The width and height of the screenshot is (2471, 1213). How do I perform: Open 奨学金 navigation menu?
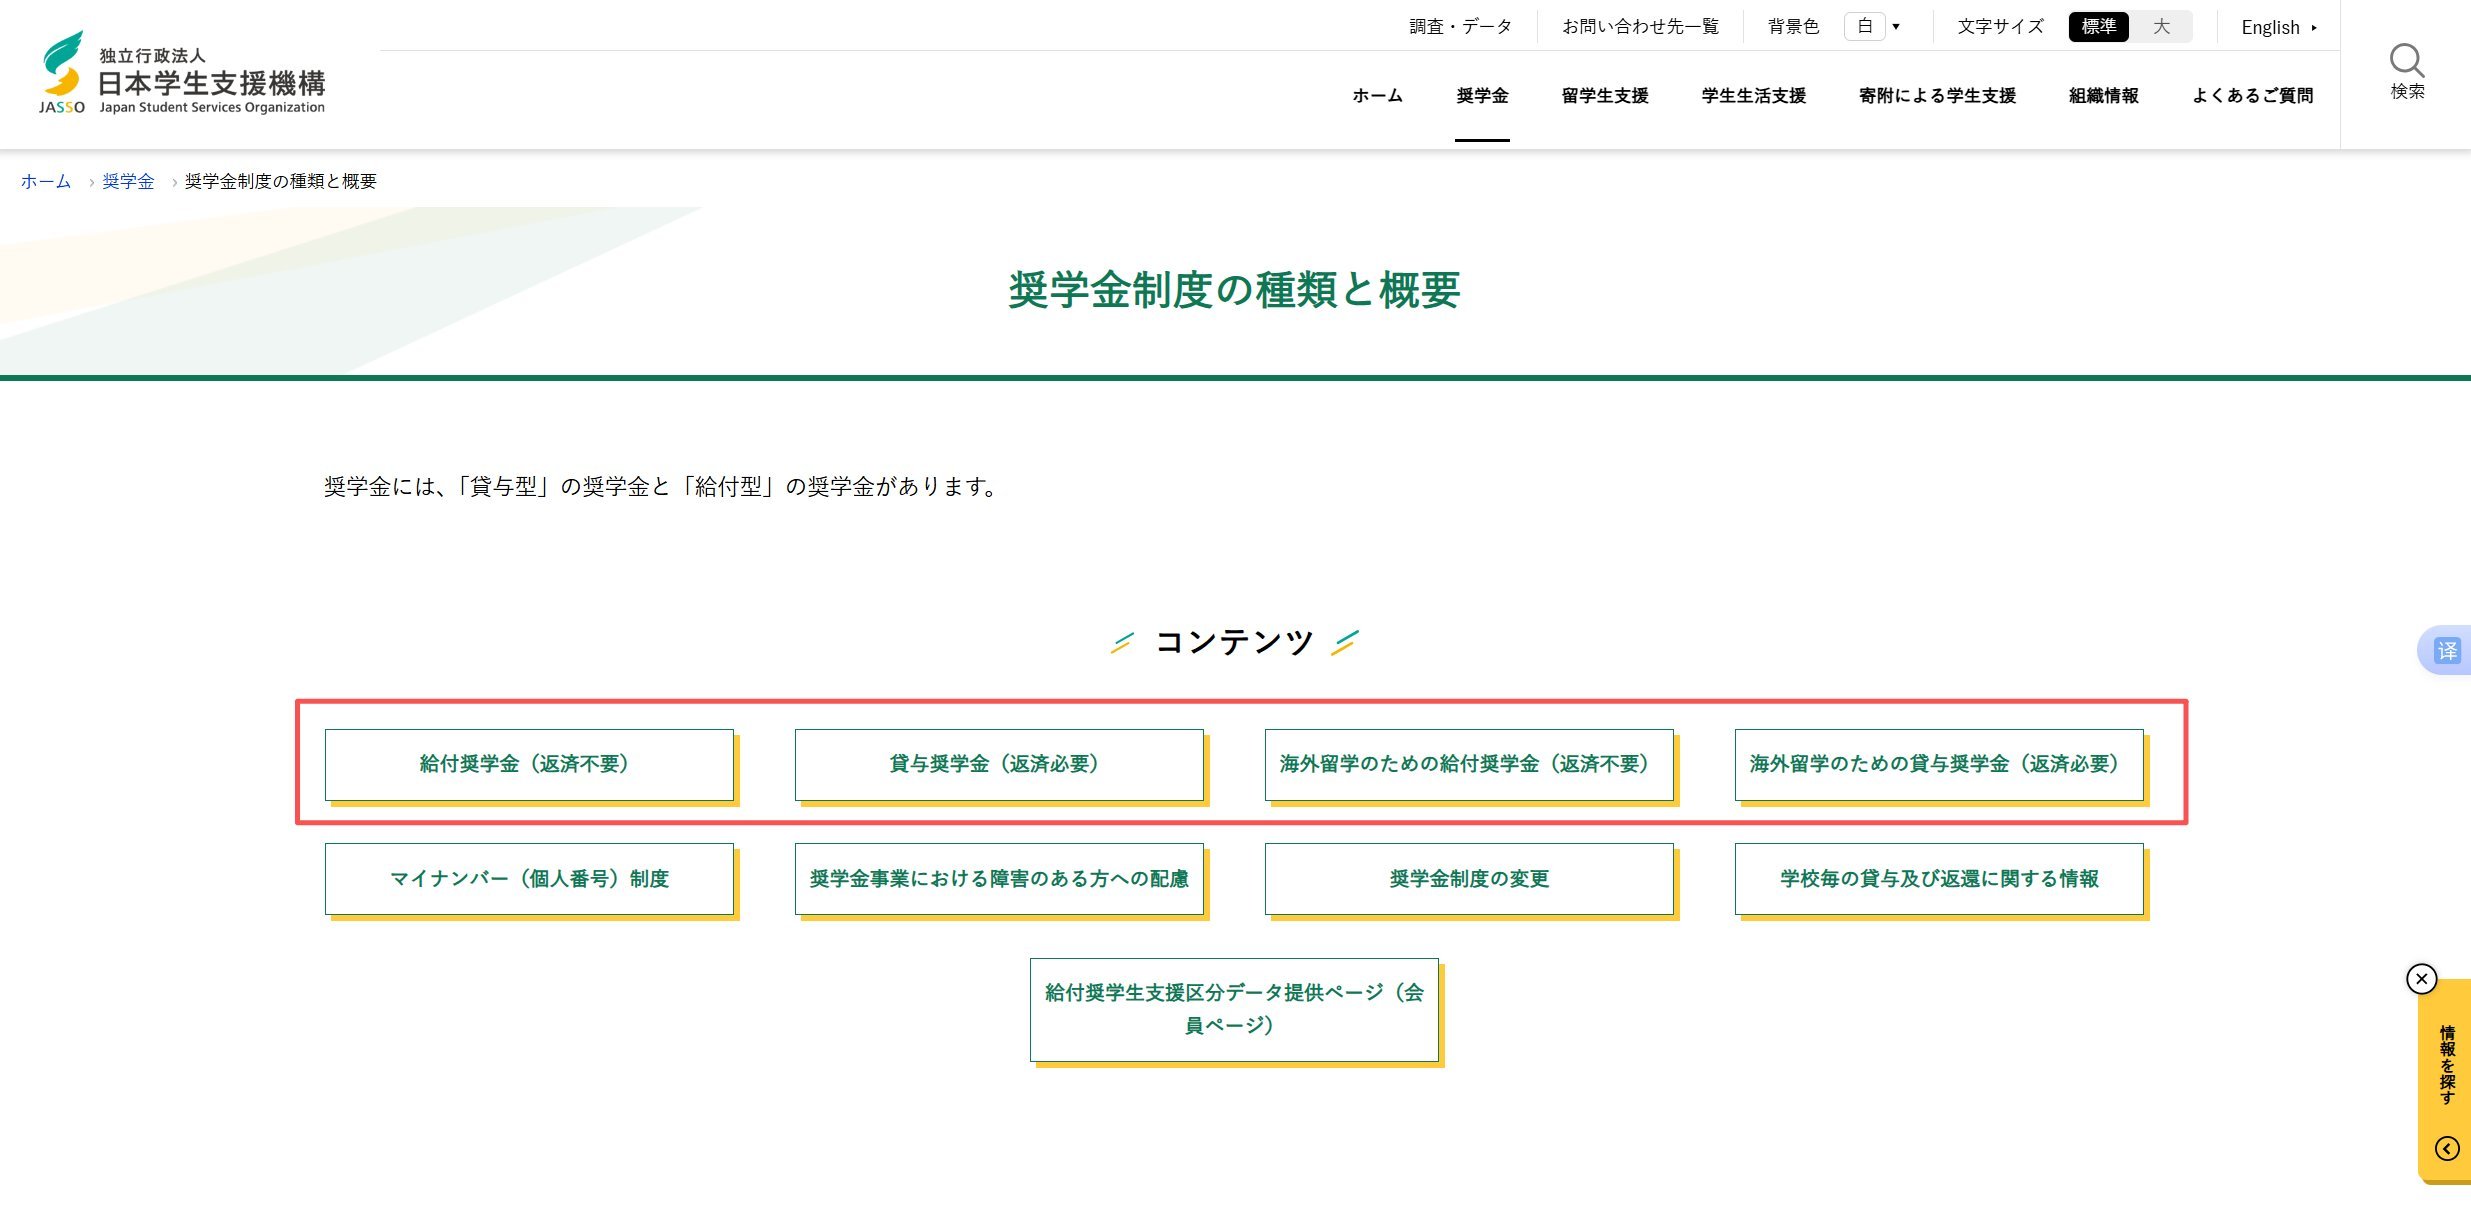click(x=1482, y=96)
